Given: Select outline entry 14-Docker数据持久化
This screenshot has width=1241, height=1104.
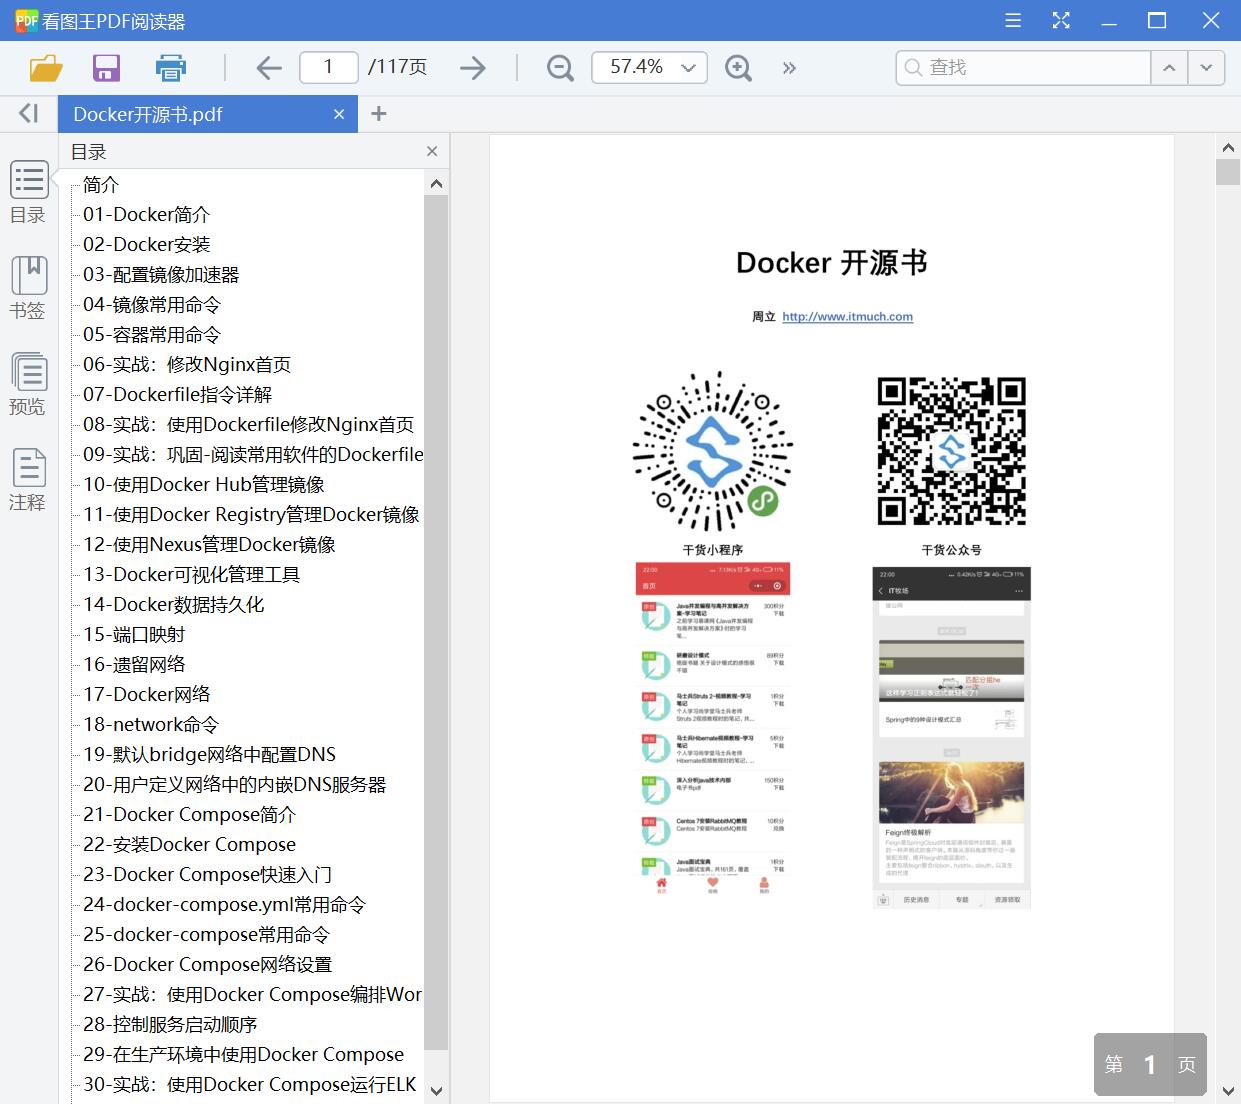Looking at the screenshot, I should coord(174,605).
